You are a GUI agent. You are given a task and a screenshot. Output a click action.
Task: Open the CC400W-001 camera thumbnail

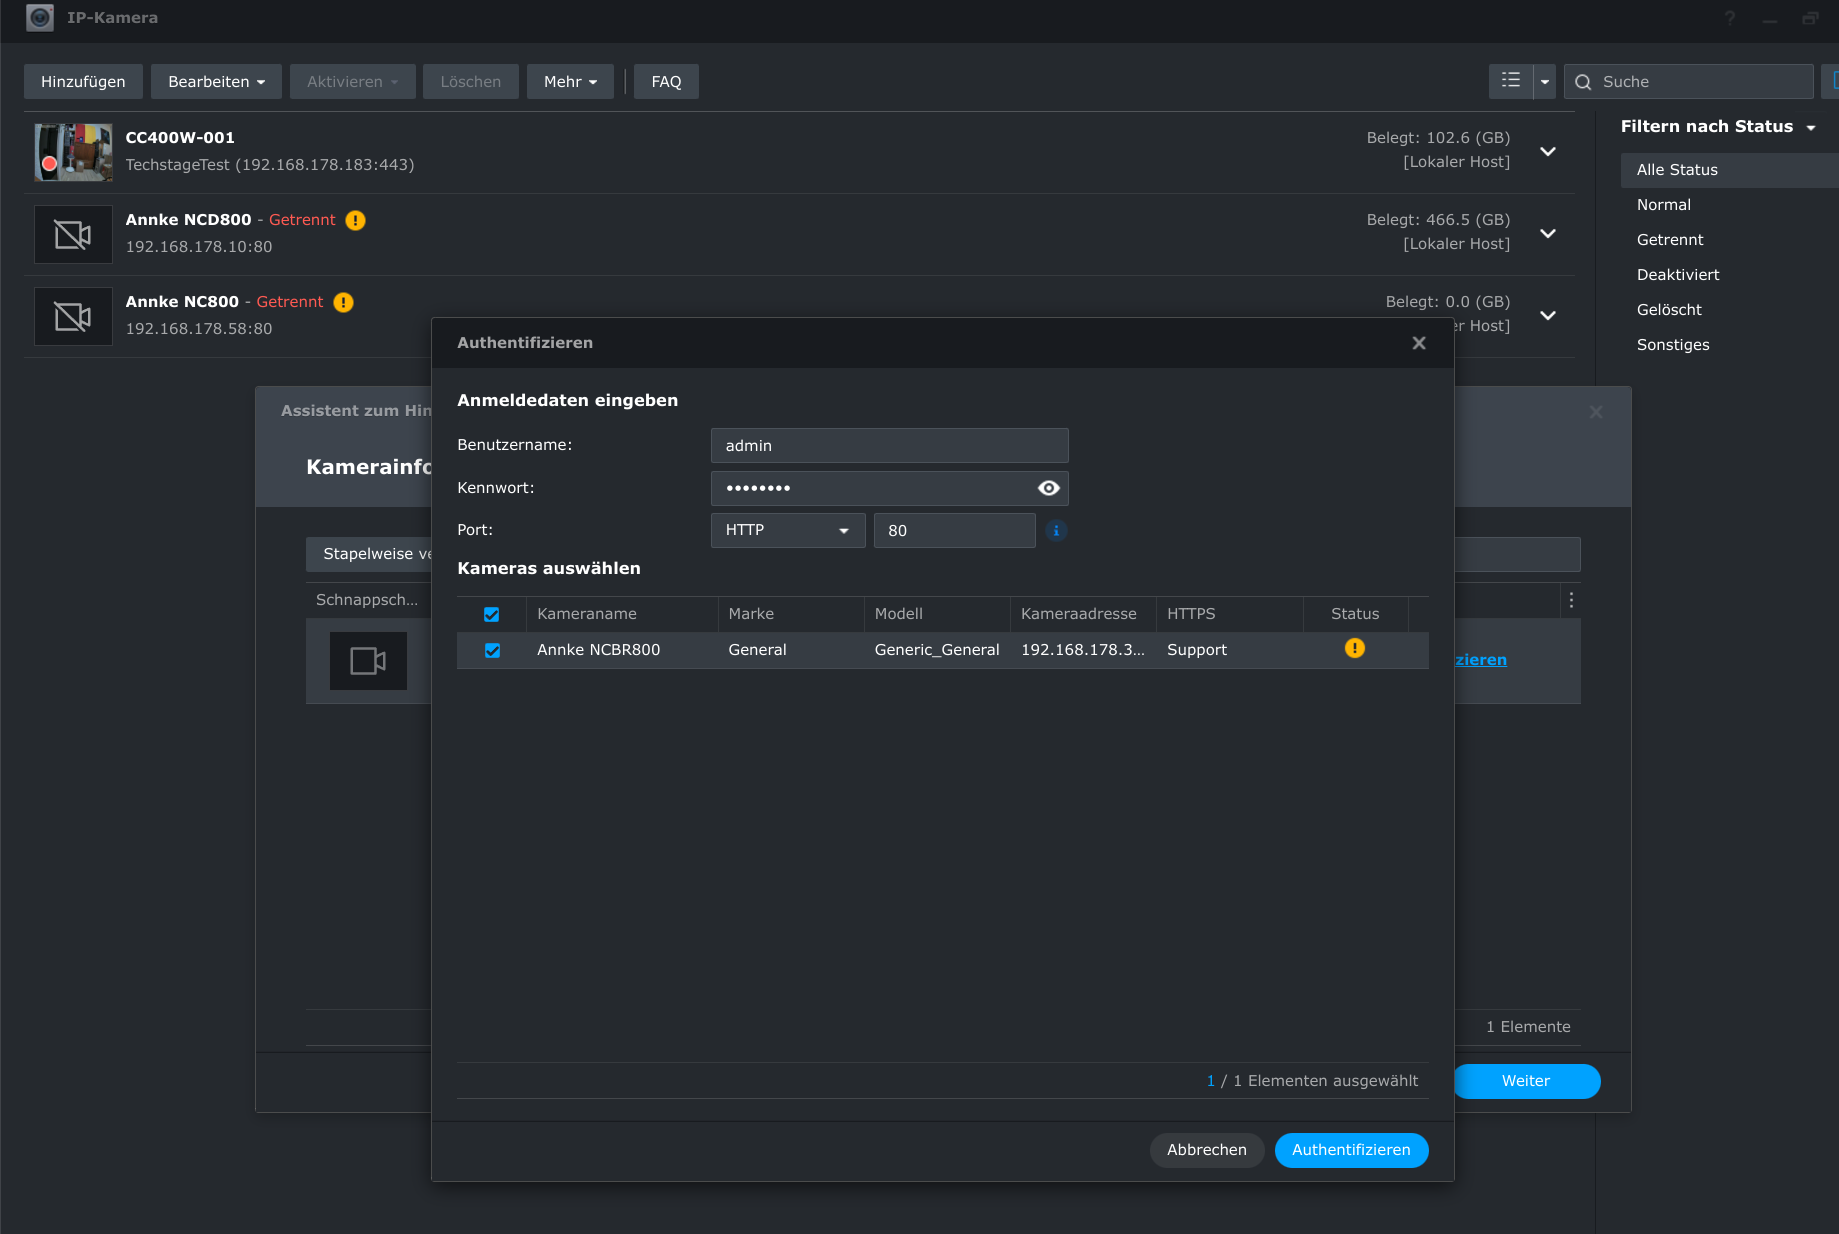(x=73, y=152)
